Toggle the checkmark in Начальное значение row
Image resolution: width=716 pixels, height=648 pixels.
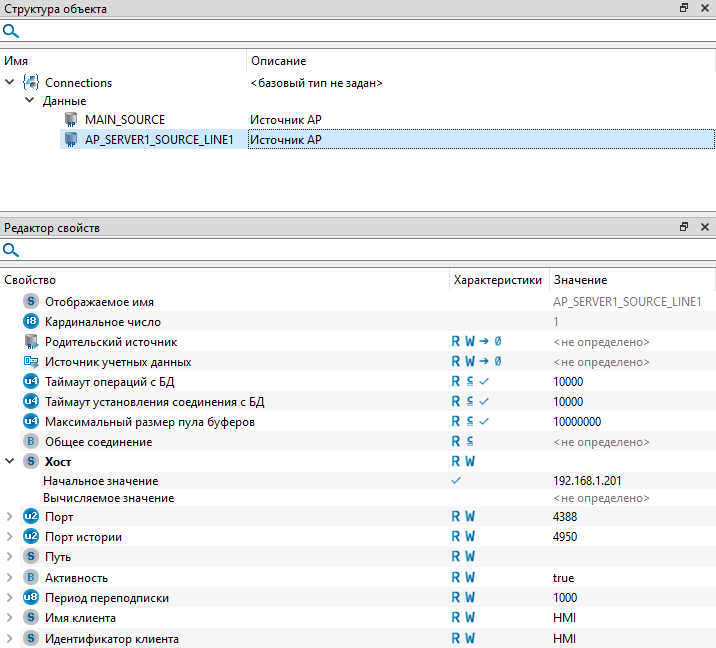pyautogui.click(x=457, y=480)
